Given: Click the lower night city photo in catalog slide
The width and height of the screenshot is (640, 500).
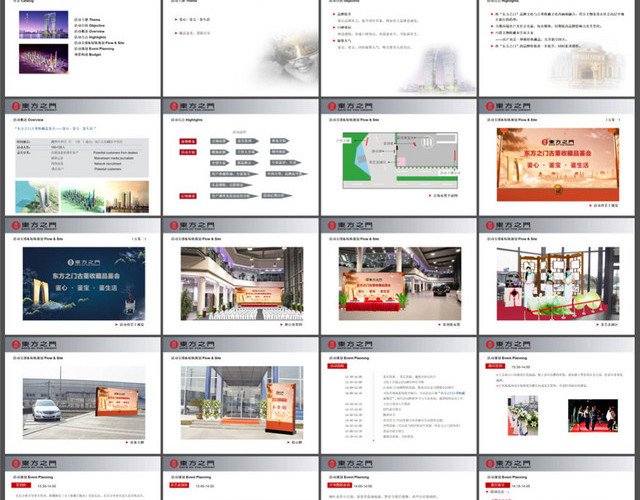Looking at the screenshot, I should click(44, 59).
